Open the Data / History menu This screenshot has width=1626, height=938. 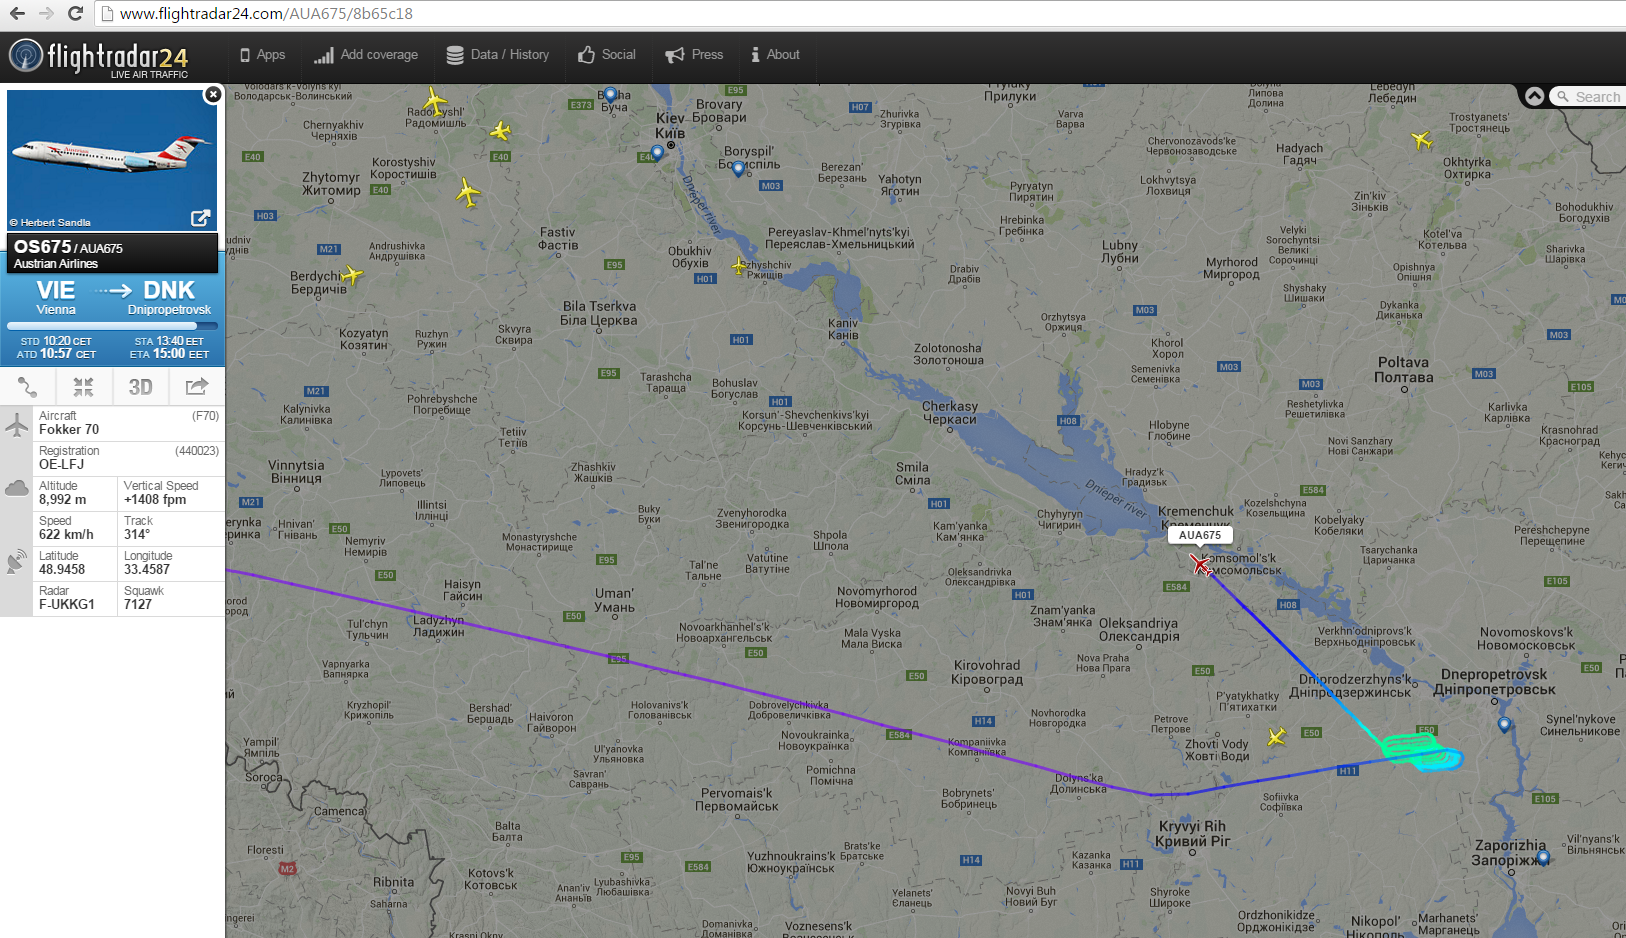coord(498,55)
